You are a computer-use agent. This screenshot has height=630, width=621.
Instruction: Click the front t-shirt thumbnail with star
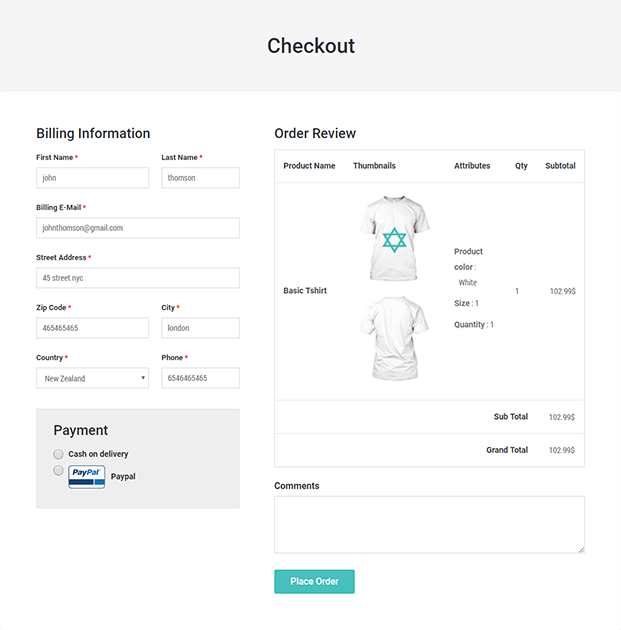coord(393,238)
